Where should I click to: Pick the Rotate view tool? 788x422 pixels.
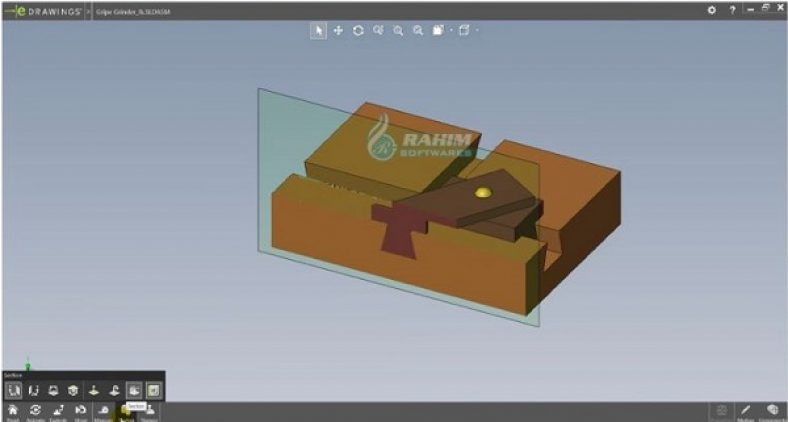tap(358, 31)
